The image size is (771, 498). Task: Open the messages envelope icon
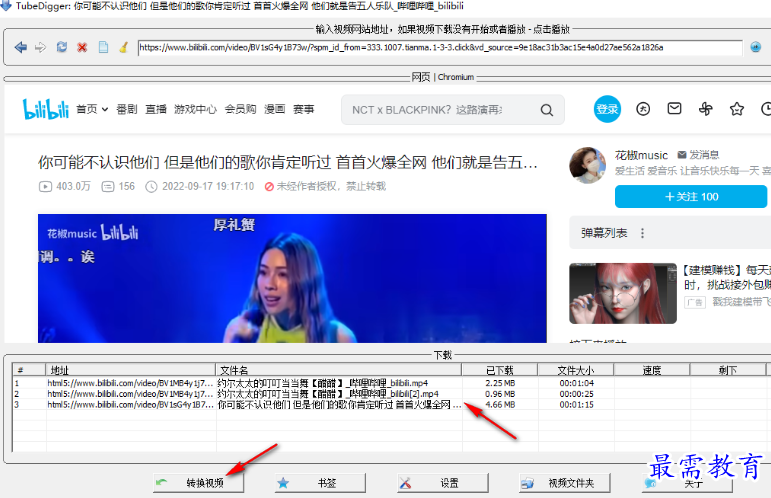click(674, 109)
